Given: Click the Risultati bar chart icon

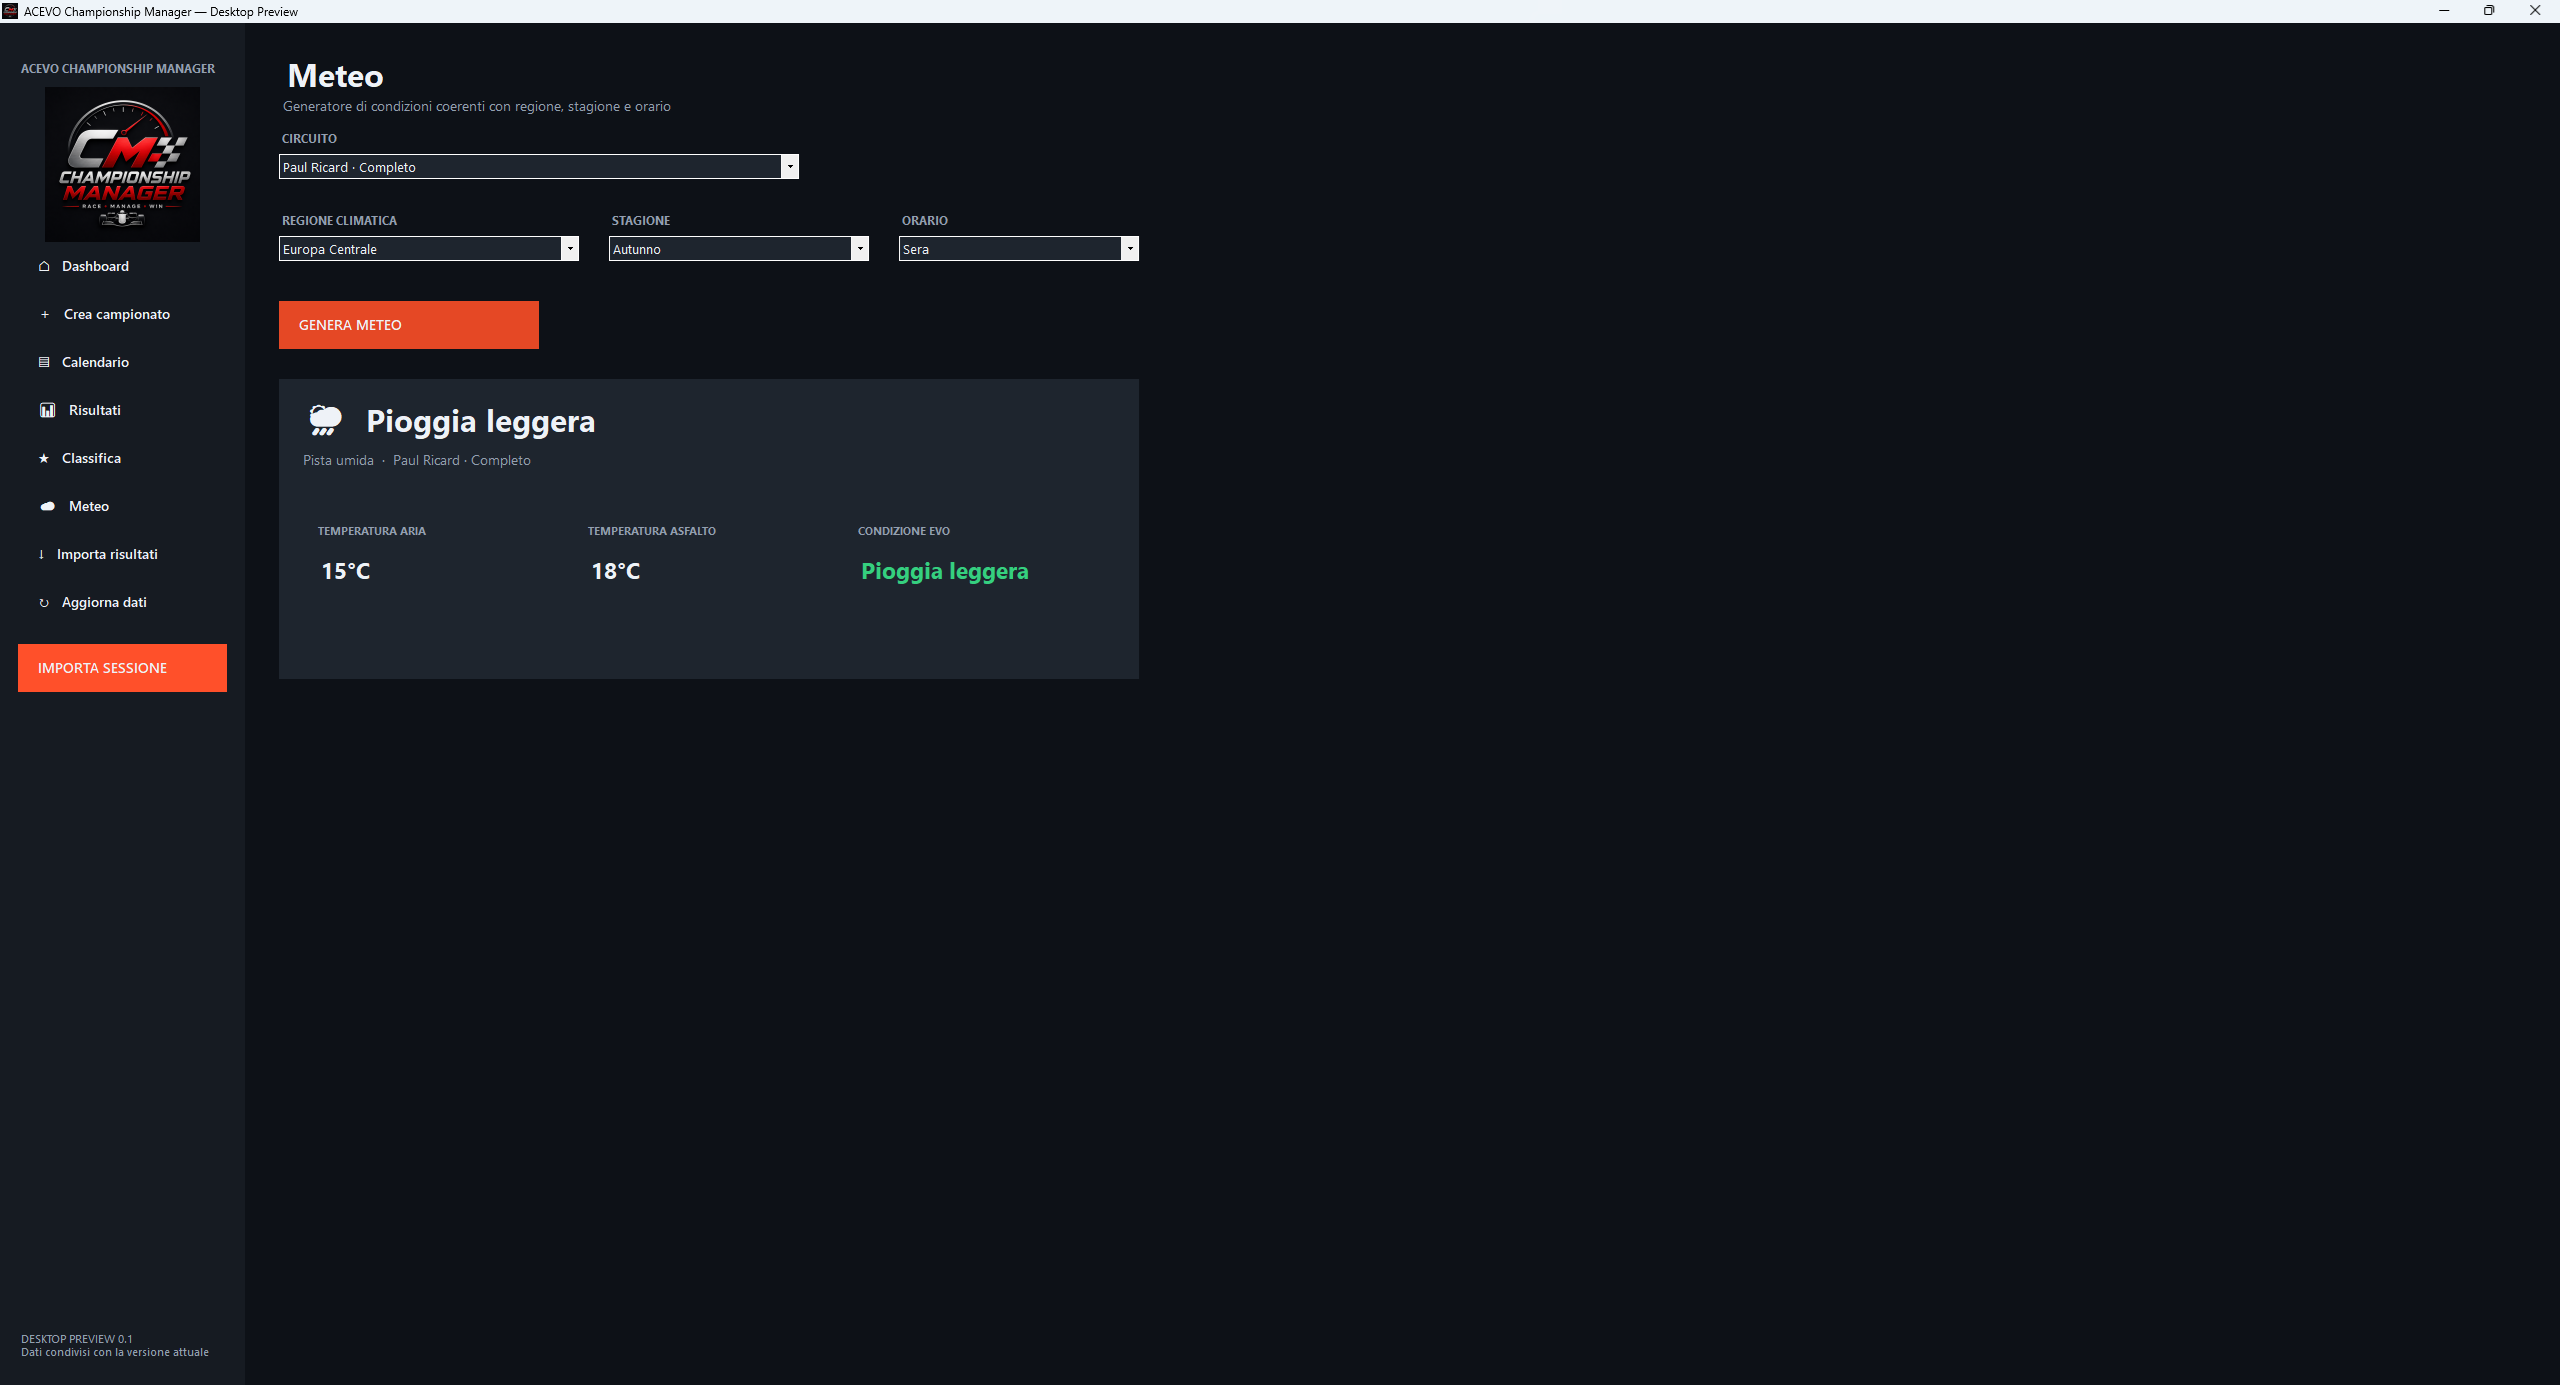Looking at the screenshot, I should 47,410.
